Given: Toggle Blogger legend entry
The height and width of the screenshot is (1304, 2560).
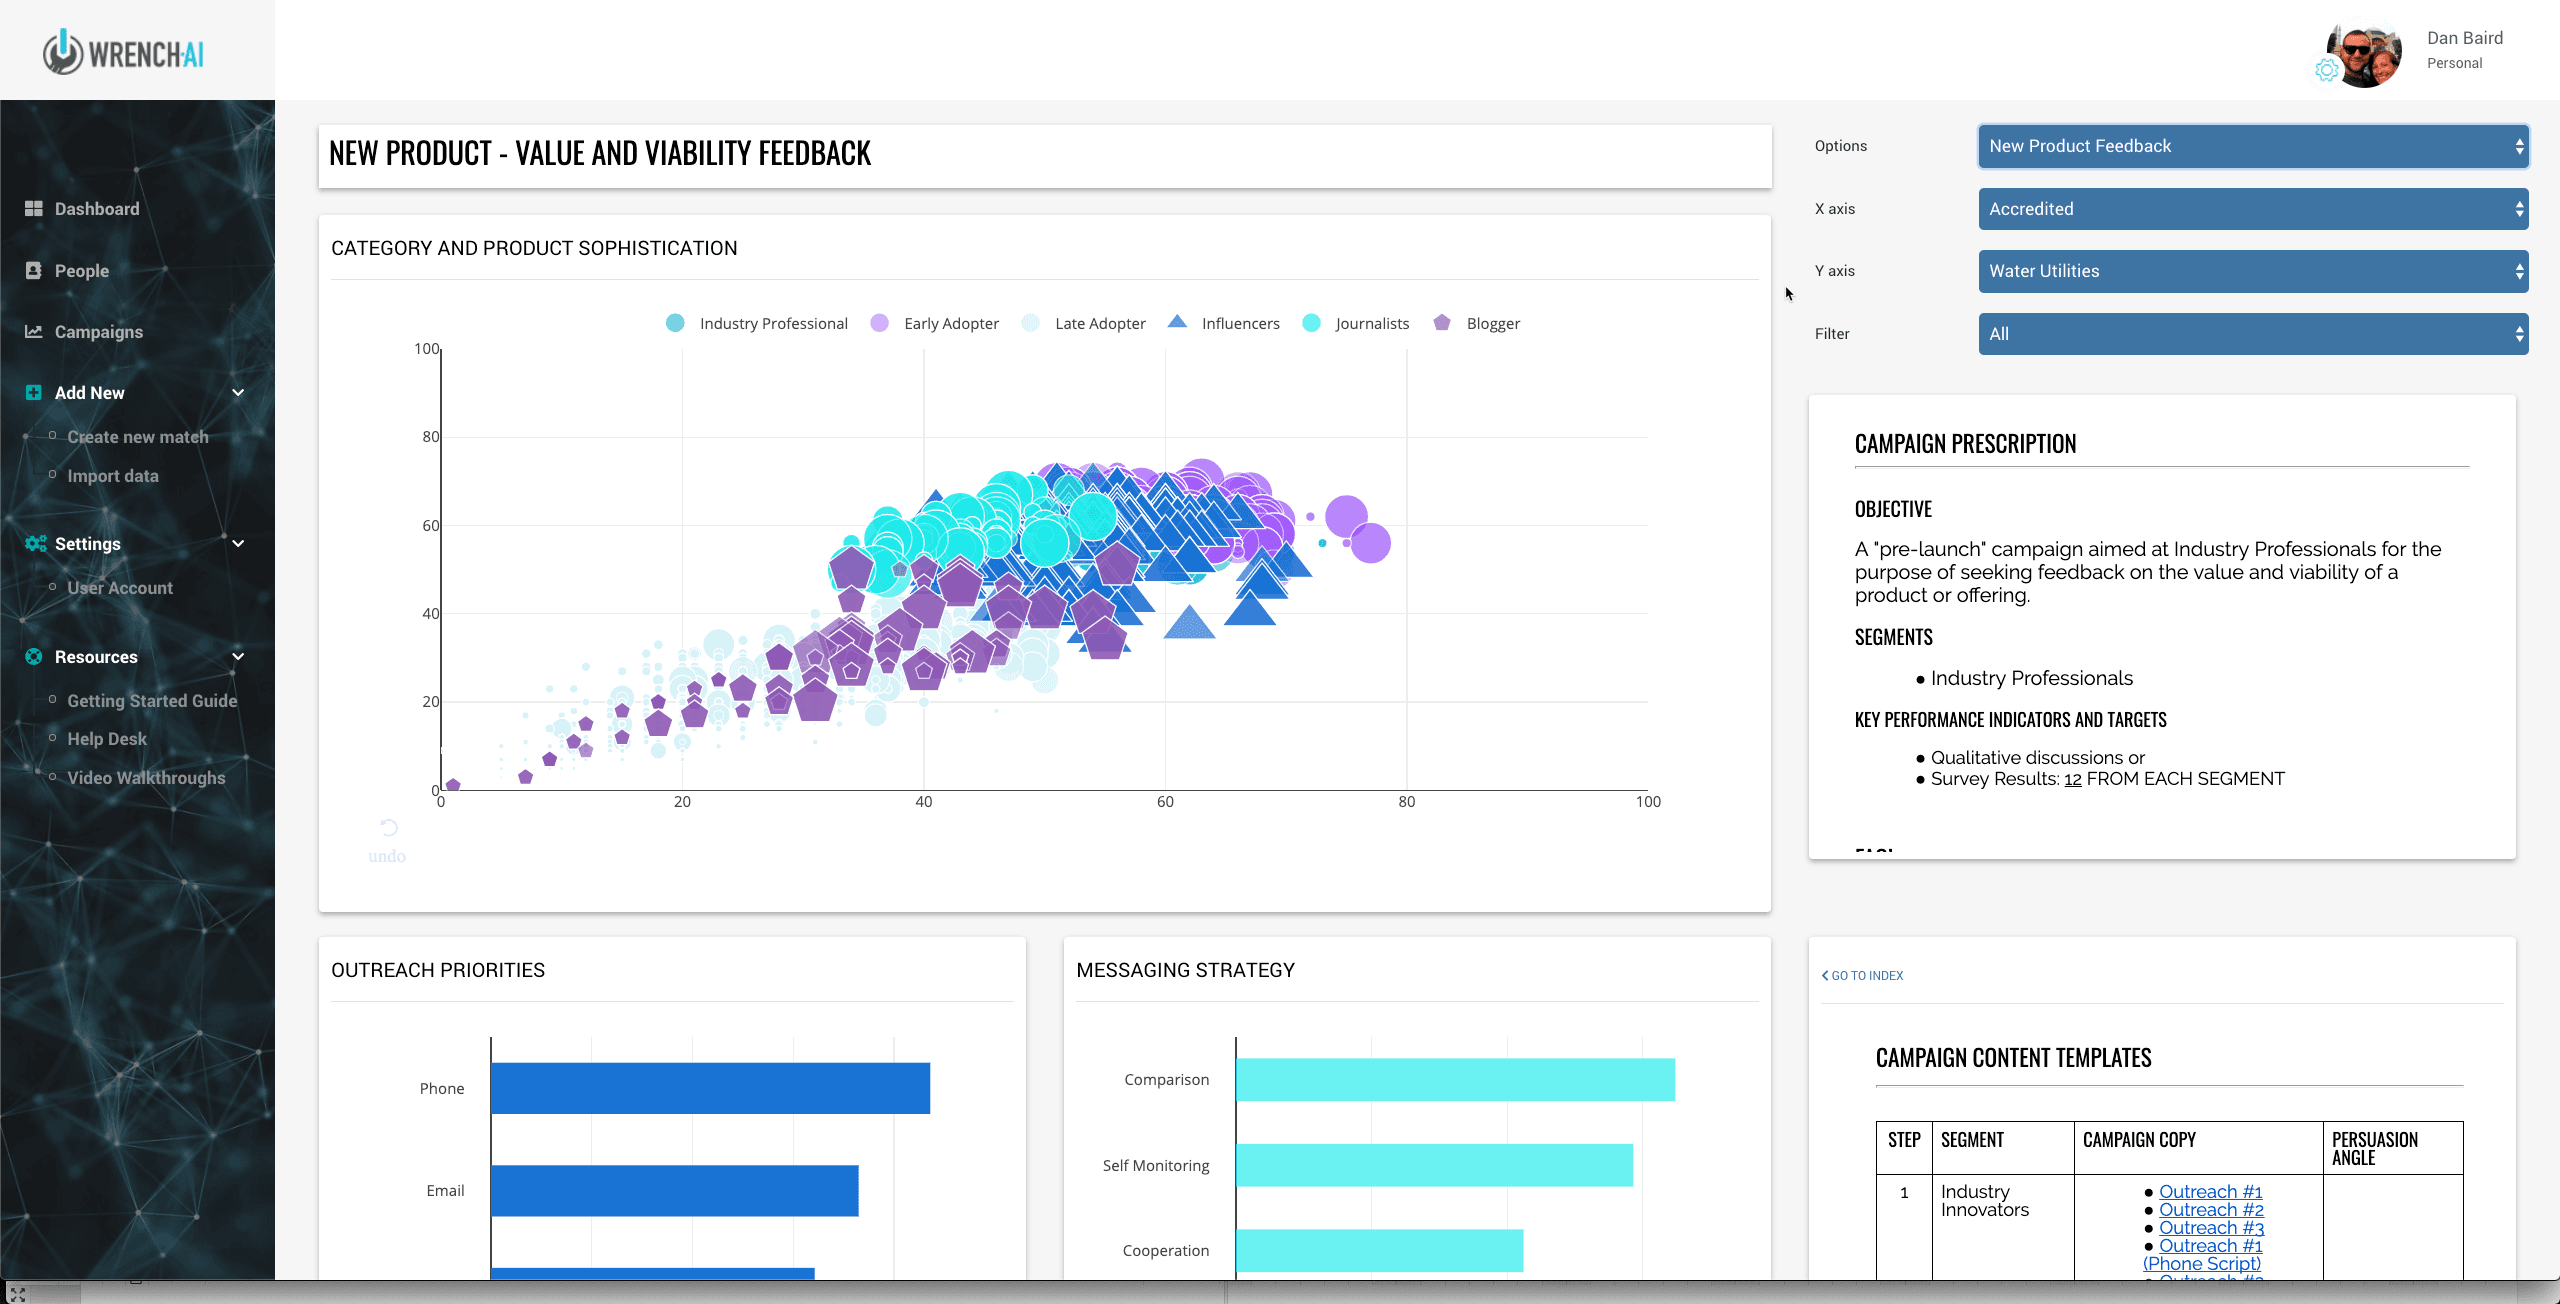Looking at the screenshot, I should [1492, 323].
